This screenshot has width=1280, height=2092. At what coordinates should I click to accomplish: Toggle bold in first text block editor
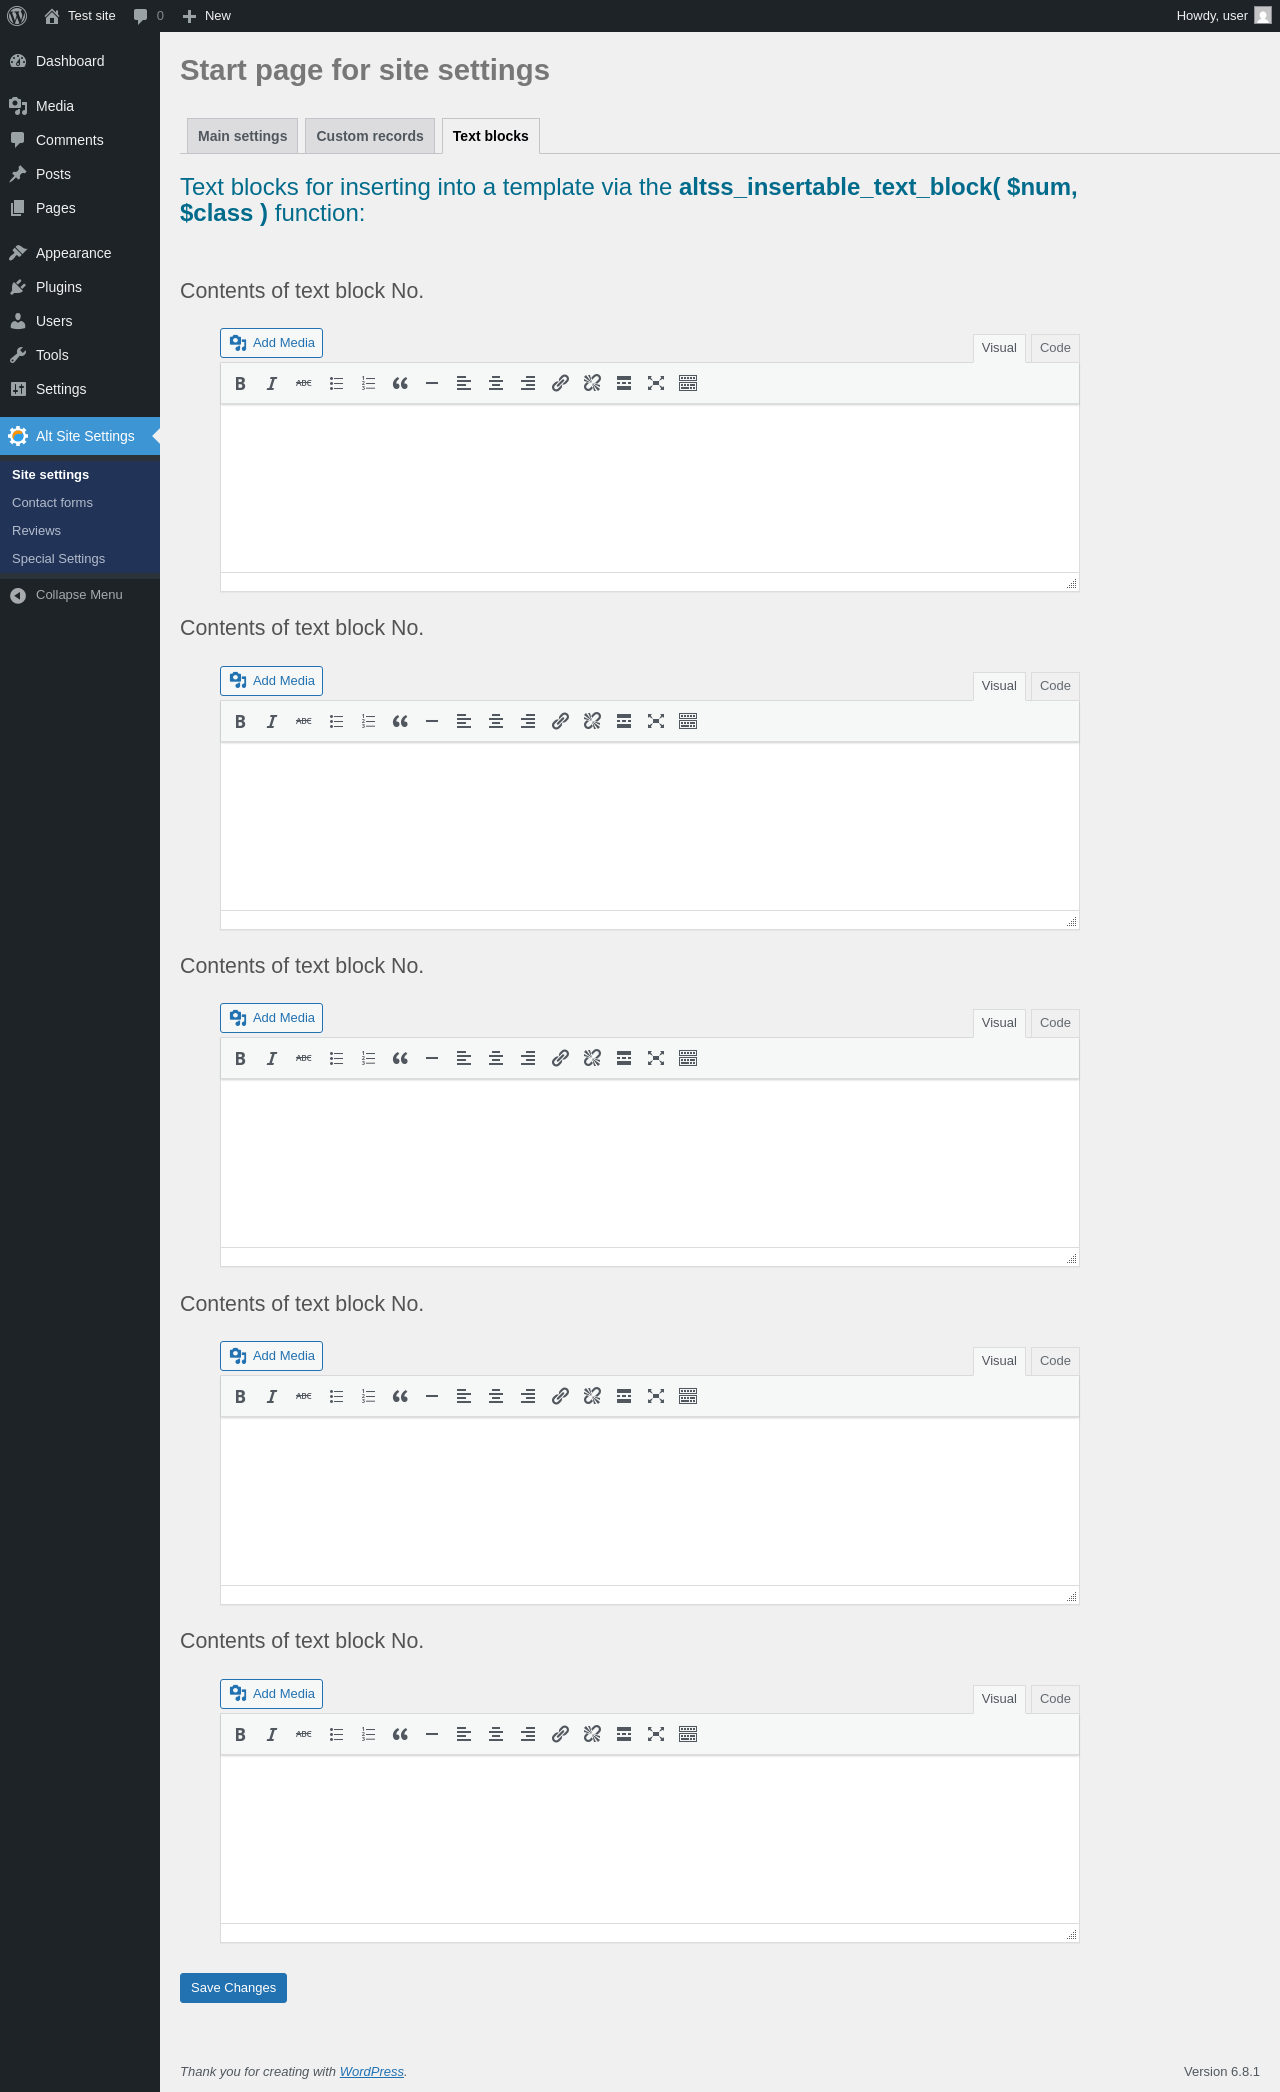pos(240,383)
